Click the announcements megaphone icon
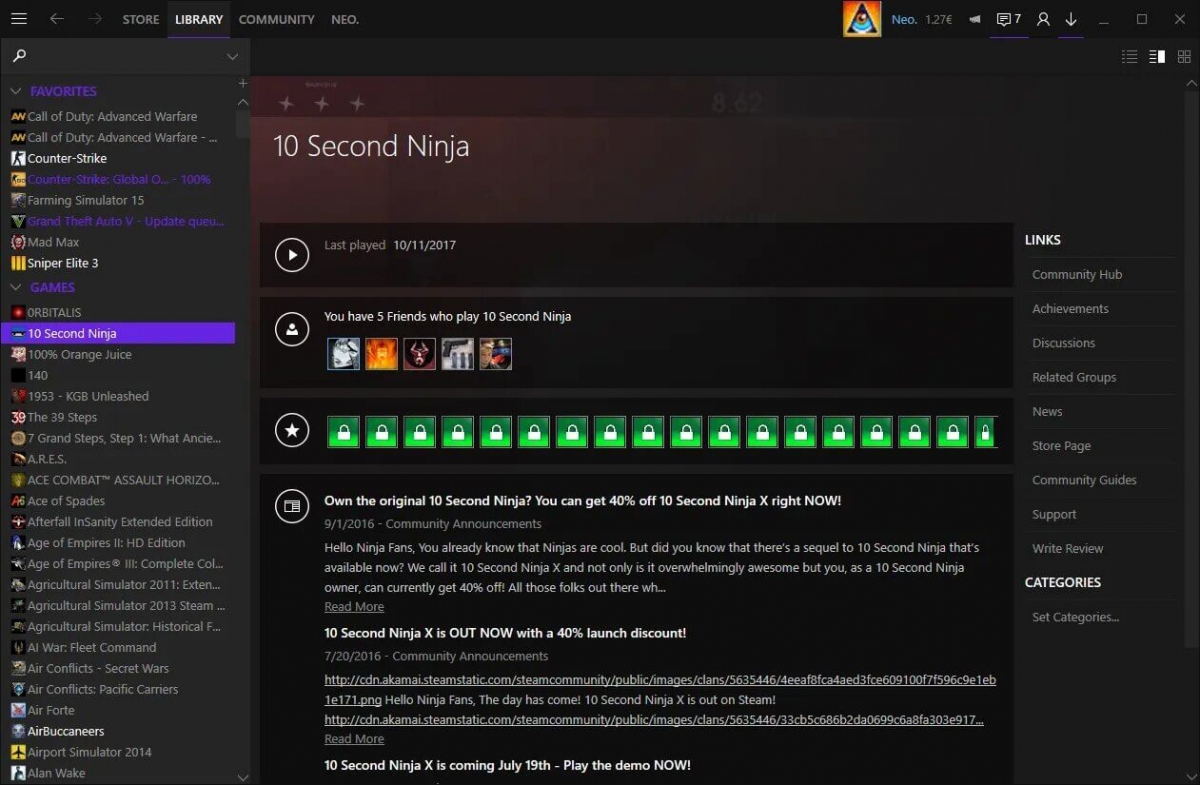The height and width of the screenshot is (785, 1200). 974,19
